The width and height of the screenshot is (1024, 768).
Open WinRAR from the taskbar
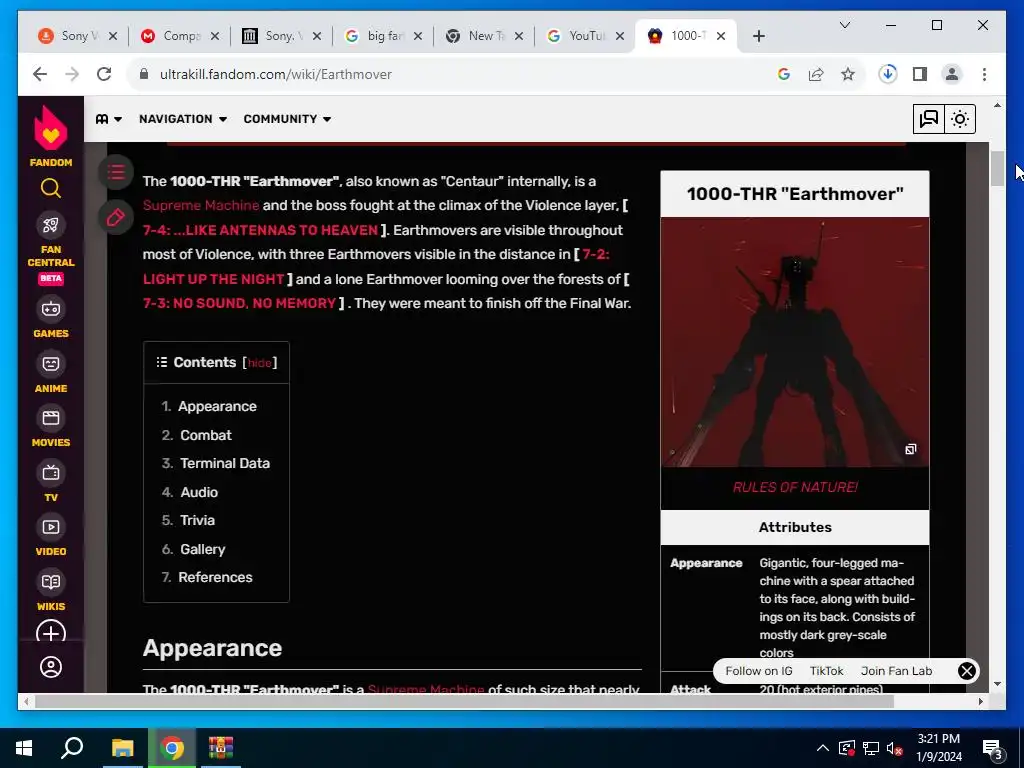click(x=221, y=748)
